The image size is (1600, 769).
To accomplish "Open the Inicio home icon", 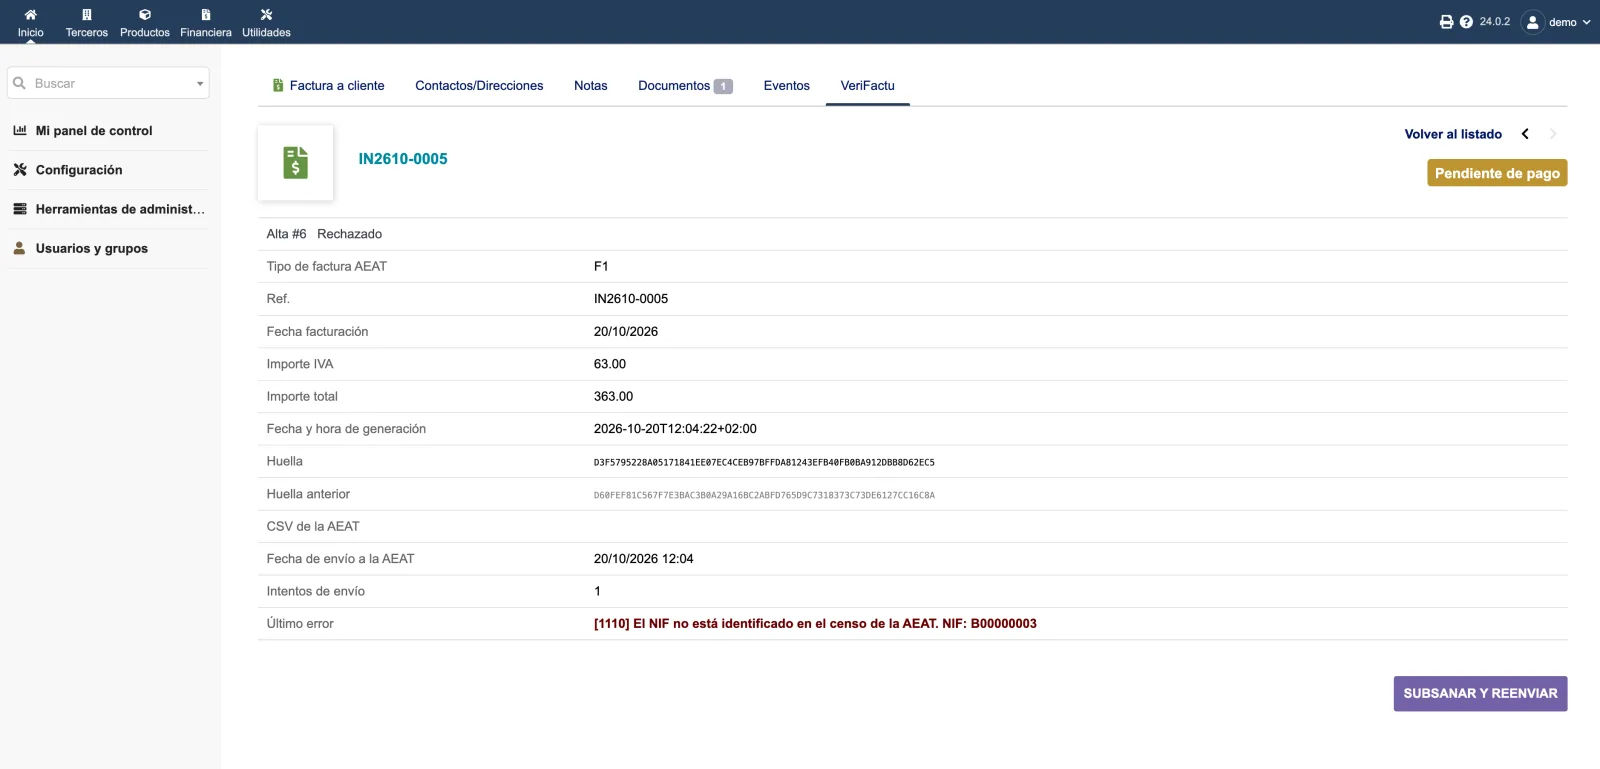I will click(31, 15).
